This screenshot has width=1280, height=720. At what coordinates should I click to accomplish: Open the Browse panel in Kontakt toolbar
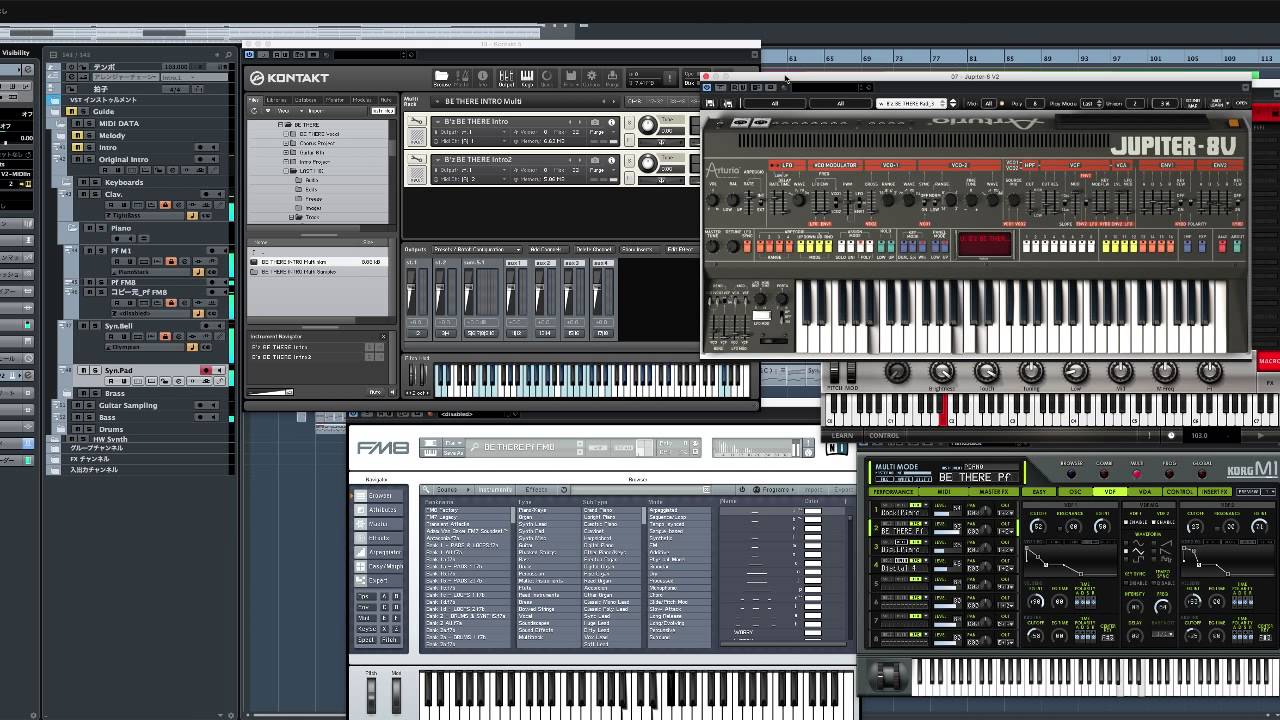(442, 77)
